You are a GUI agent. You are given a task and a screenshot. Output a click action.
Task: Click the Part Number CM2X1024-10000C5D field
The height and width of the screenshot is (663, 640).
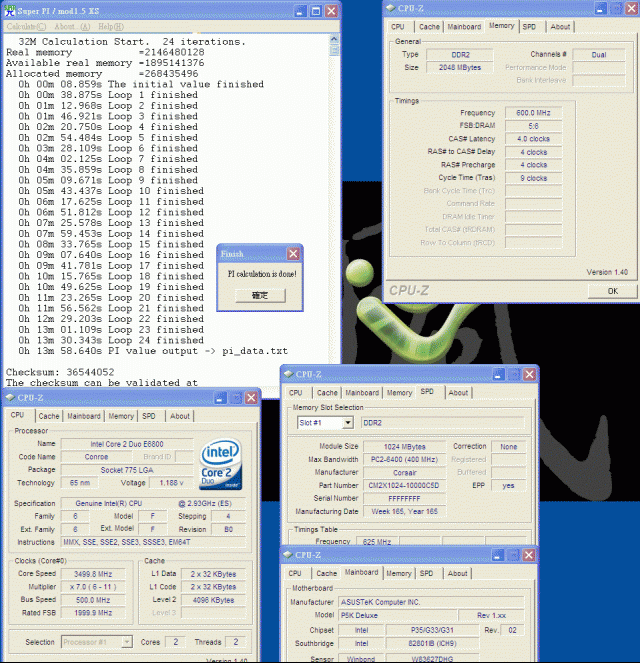404,485
